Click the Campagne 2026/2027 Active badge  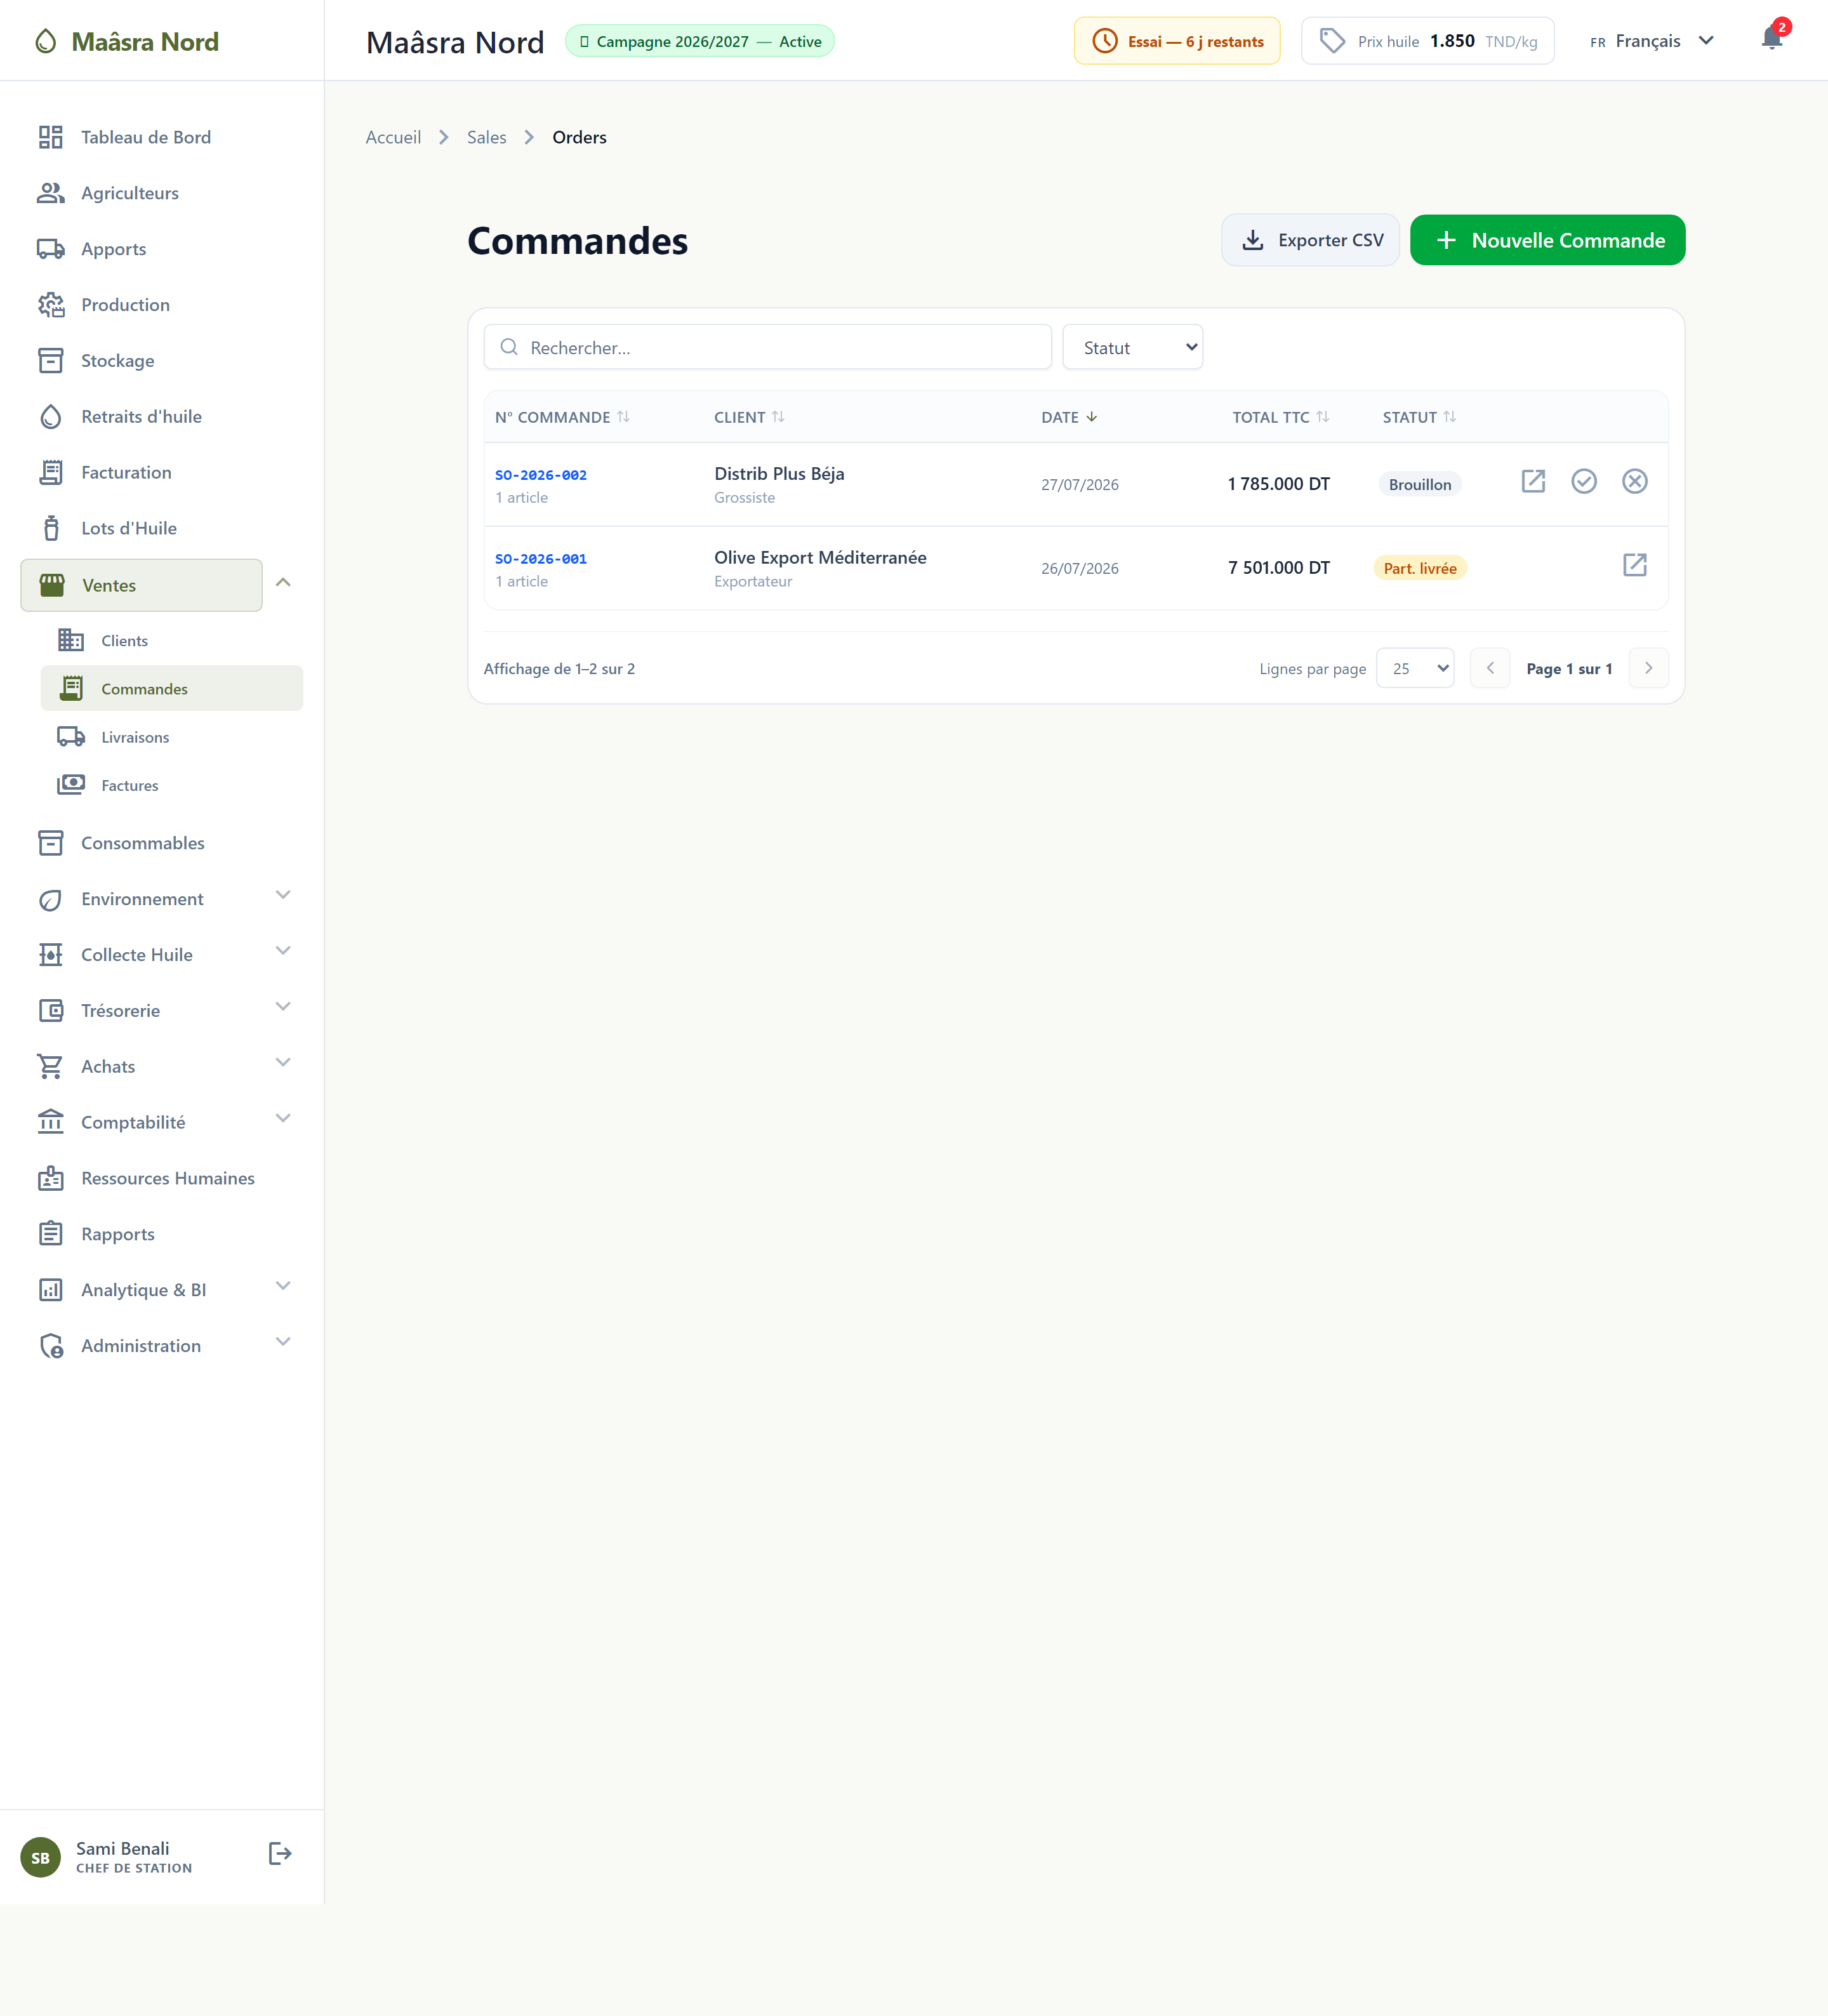pyautogui.click(x=700, y=41)
